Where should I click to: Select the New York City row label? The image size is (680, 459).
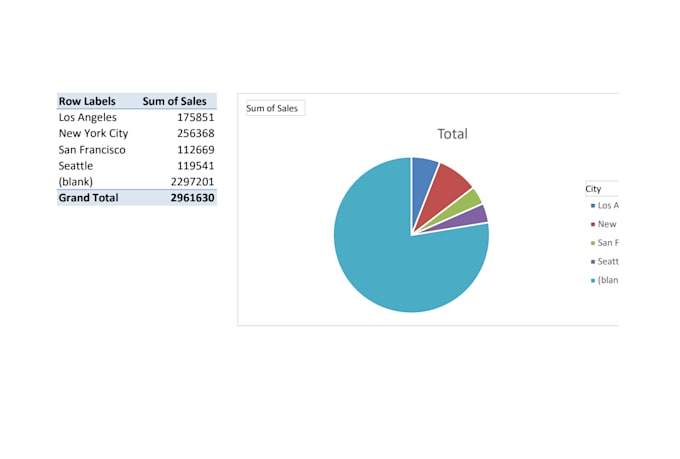tap(93, 133)
